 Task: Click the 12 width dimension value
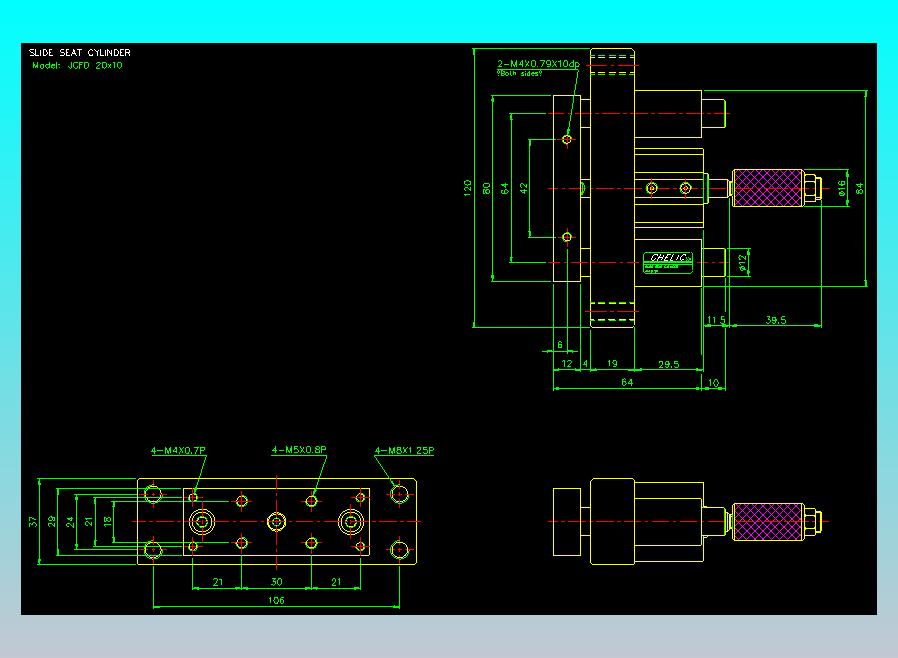(567, 363)
